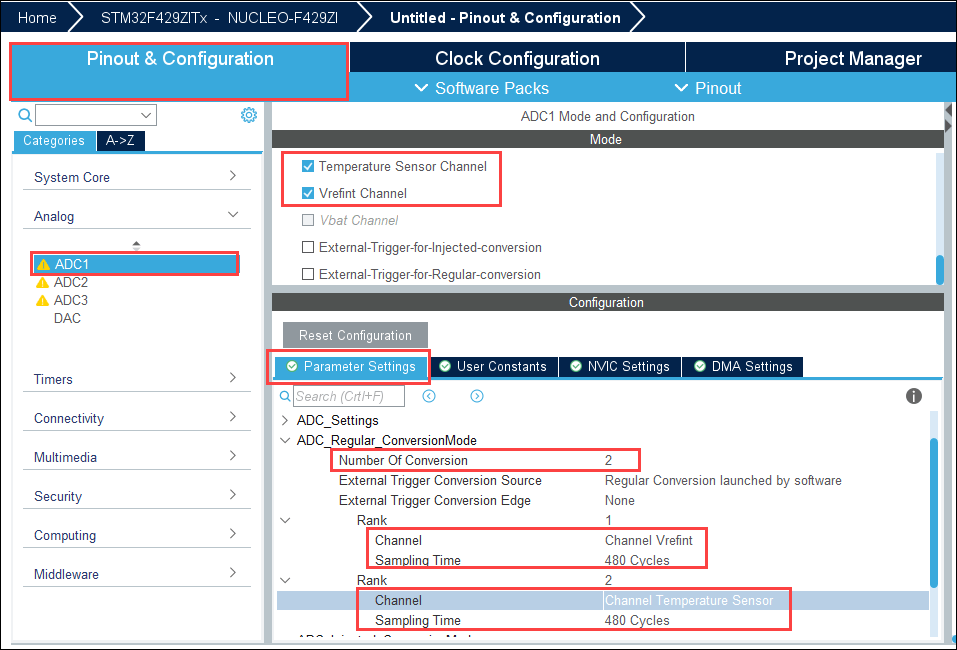Switch to the Clock Configuration tab

point(517,58)
